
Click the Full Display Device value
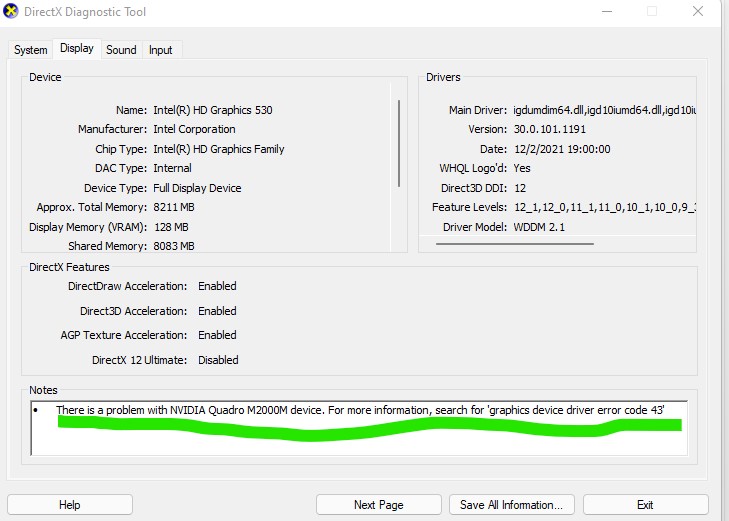click(x=197, y=188)
